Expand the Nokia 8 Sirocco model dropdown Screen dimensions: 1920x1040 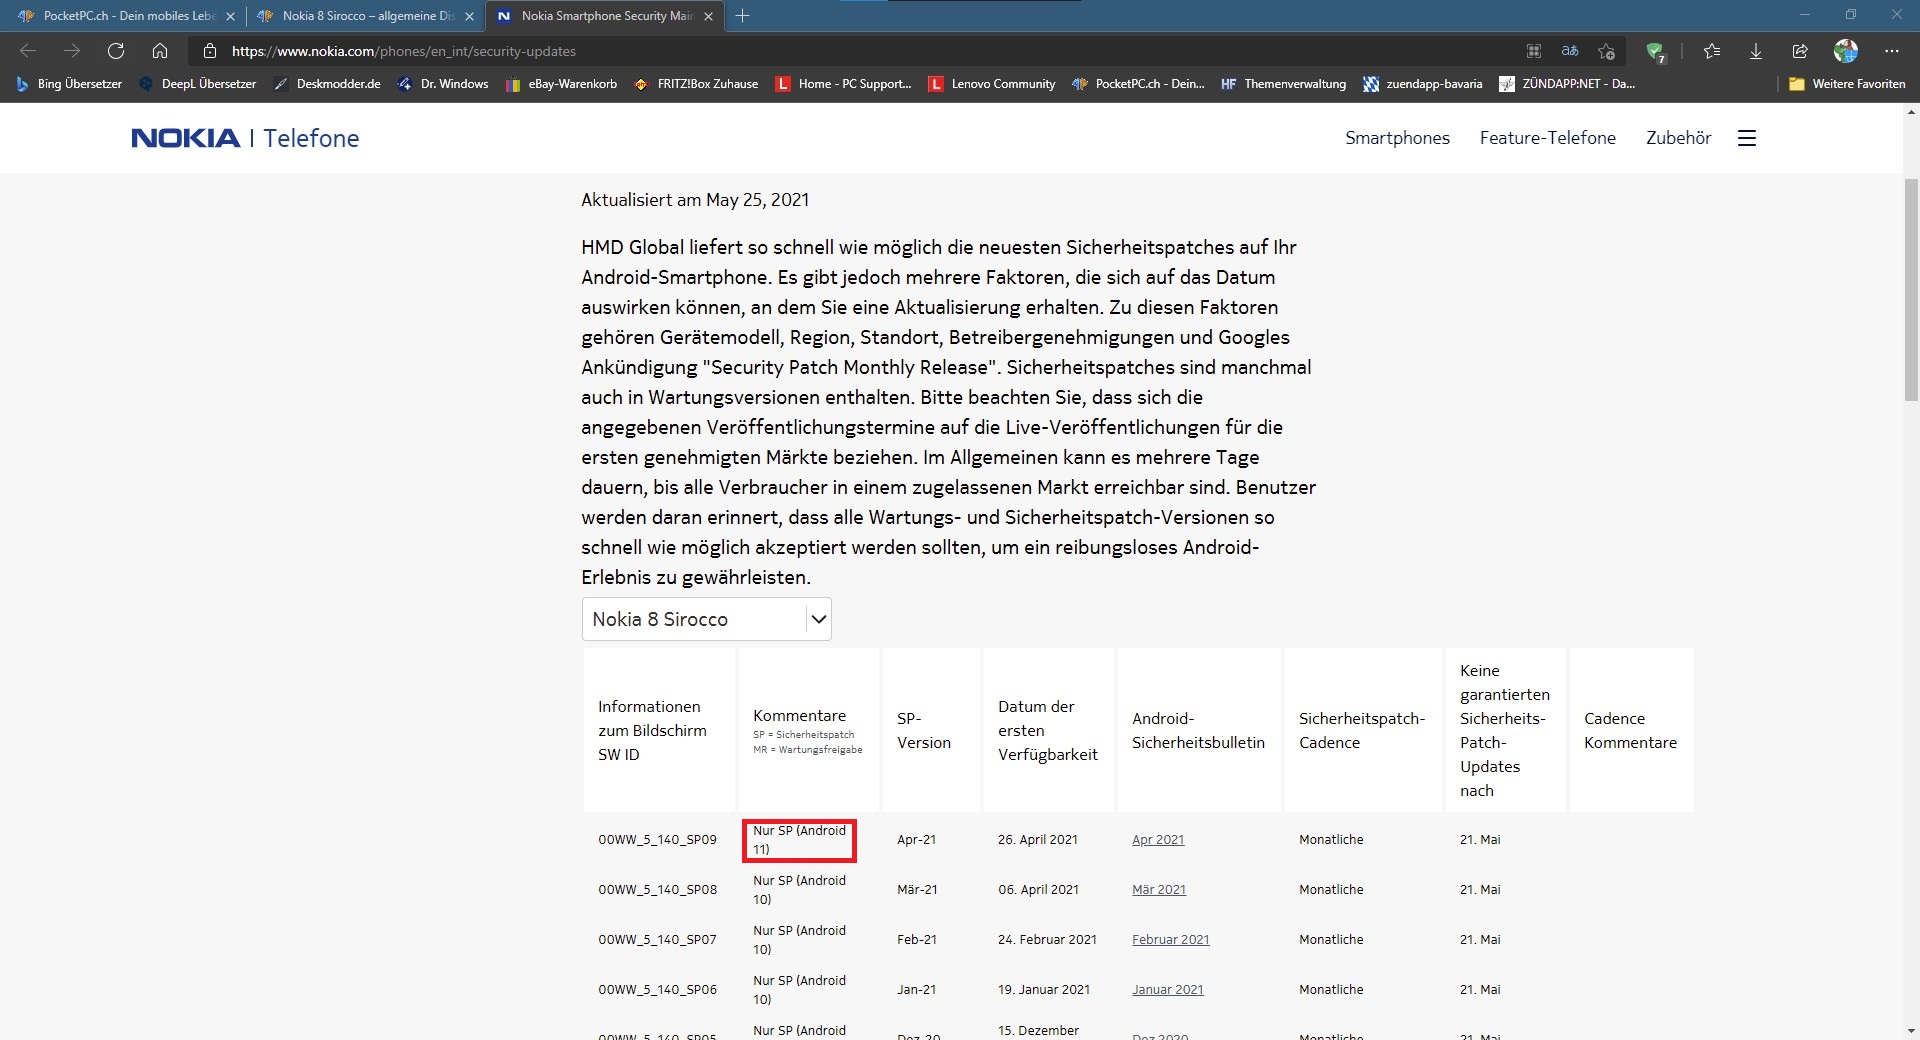[706, 619]
